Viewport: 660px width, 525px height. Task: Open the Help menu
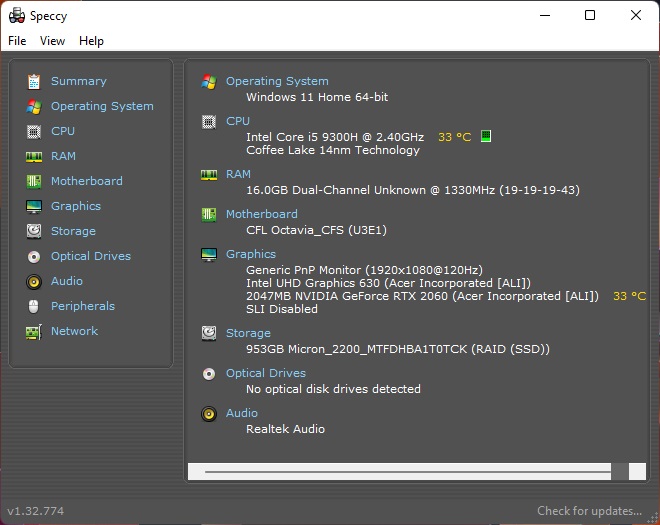click(x=91, y=41)
